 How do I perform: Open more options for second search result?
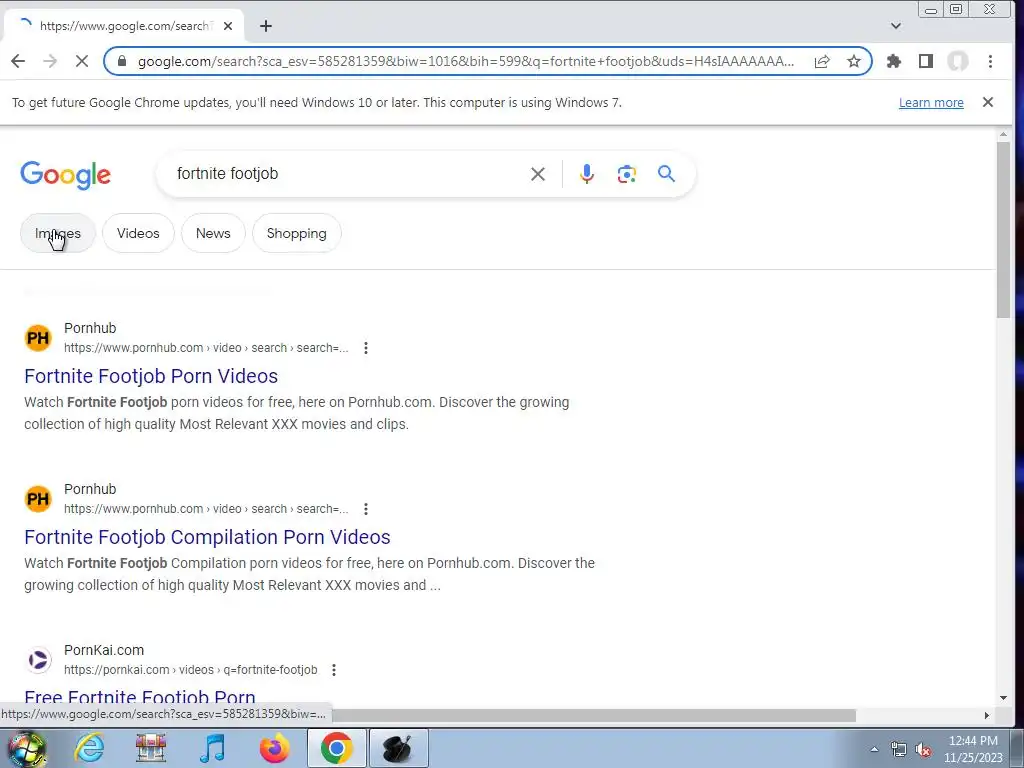366,509
